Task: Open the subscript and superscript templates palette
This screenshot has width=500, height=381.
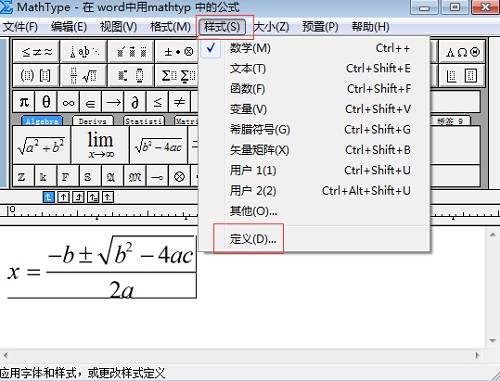Action: tap(131, 76)
